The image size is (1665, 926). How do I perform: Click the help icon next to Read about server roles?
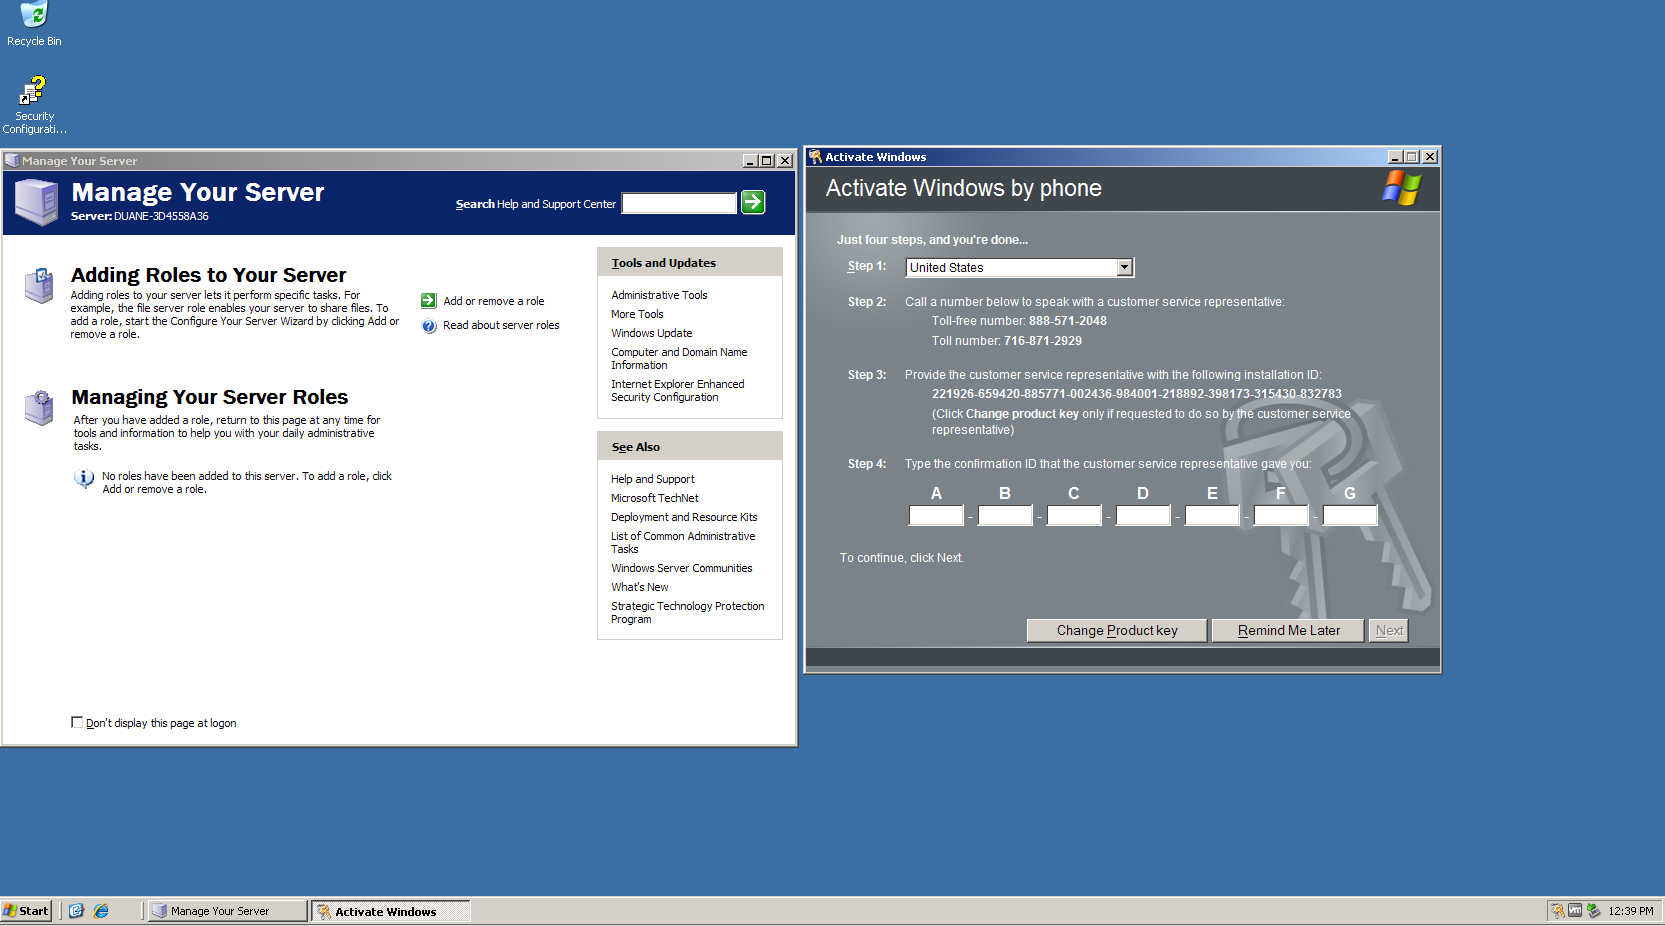428,325
